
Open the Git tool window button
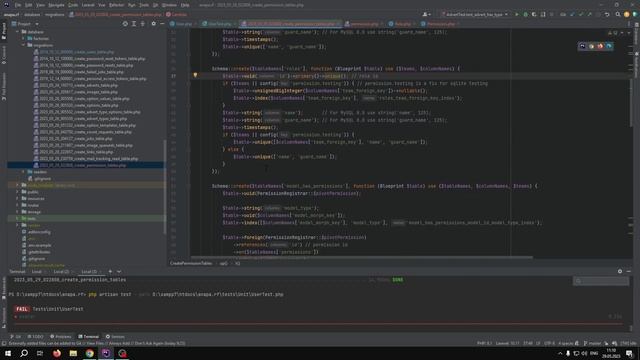coord(16,337)
